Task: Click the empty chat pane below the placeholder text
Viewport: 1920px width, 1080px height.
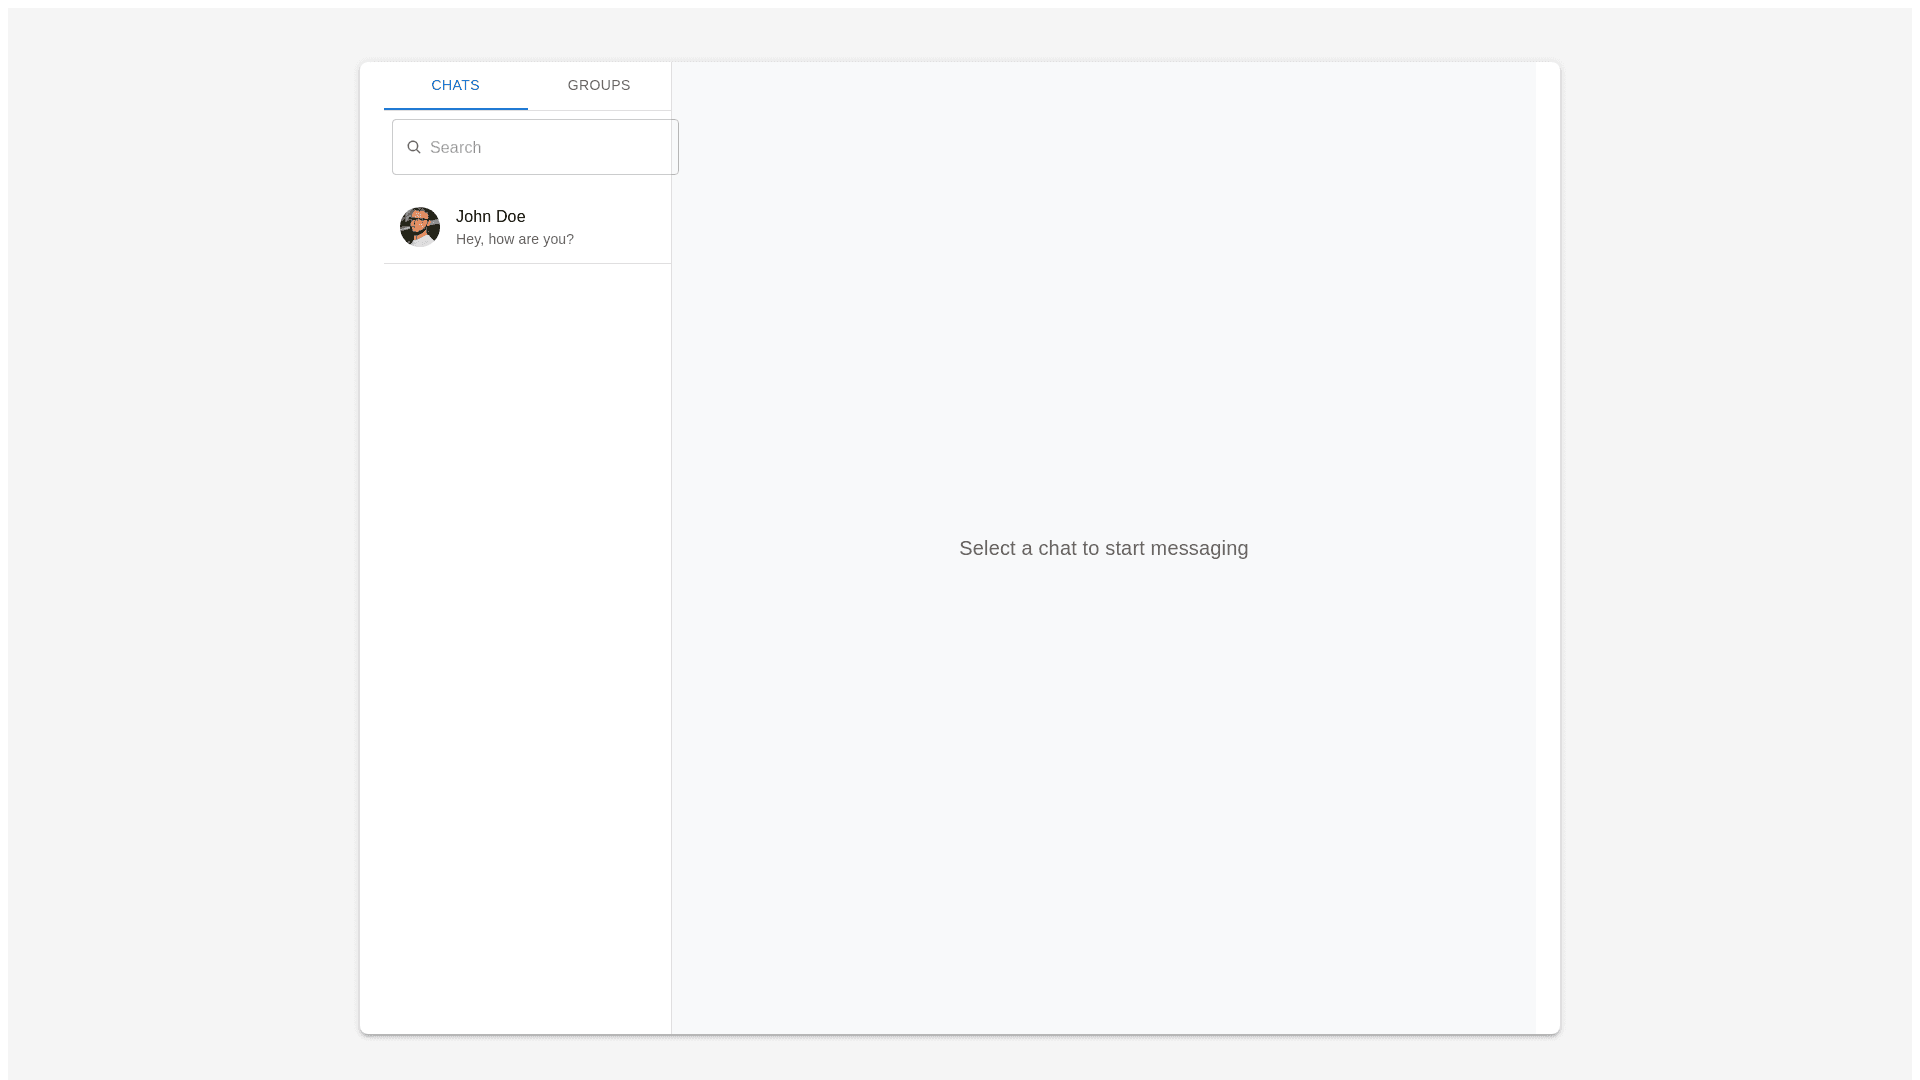Action: click(1103, 800)
